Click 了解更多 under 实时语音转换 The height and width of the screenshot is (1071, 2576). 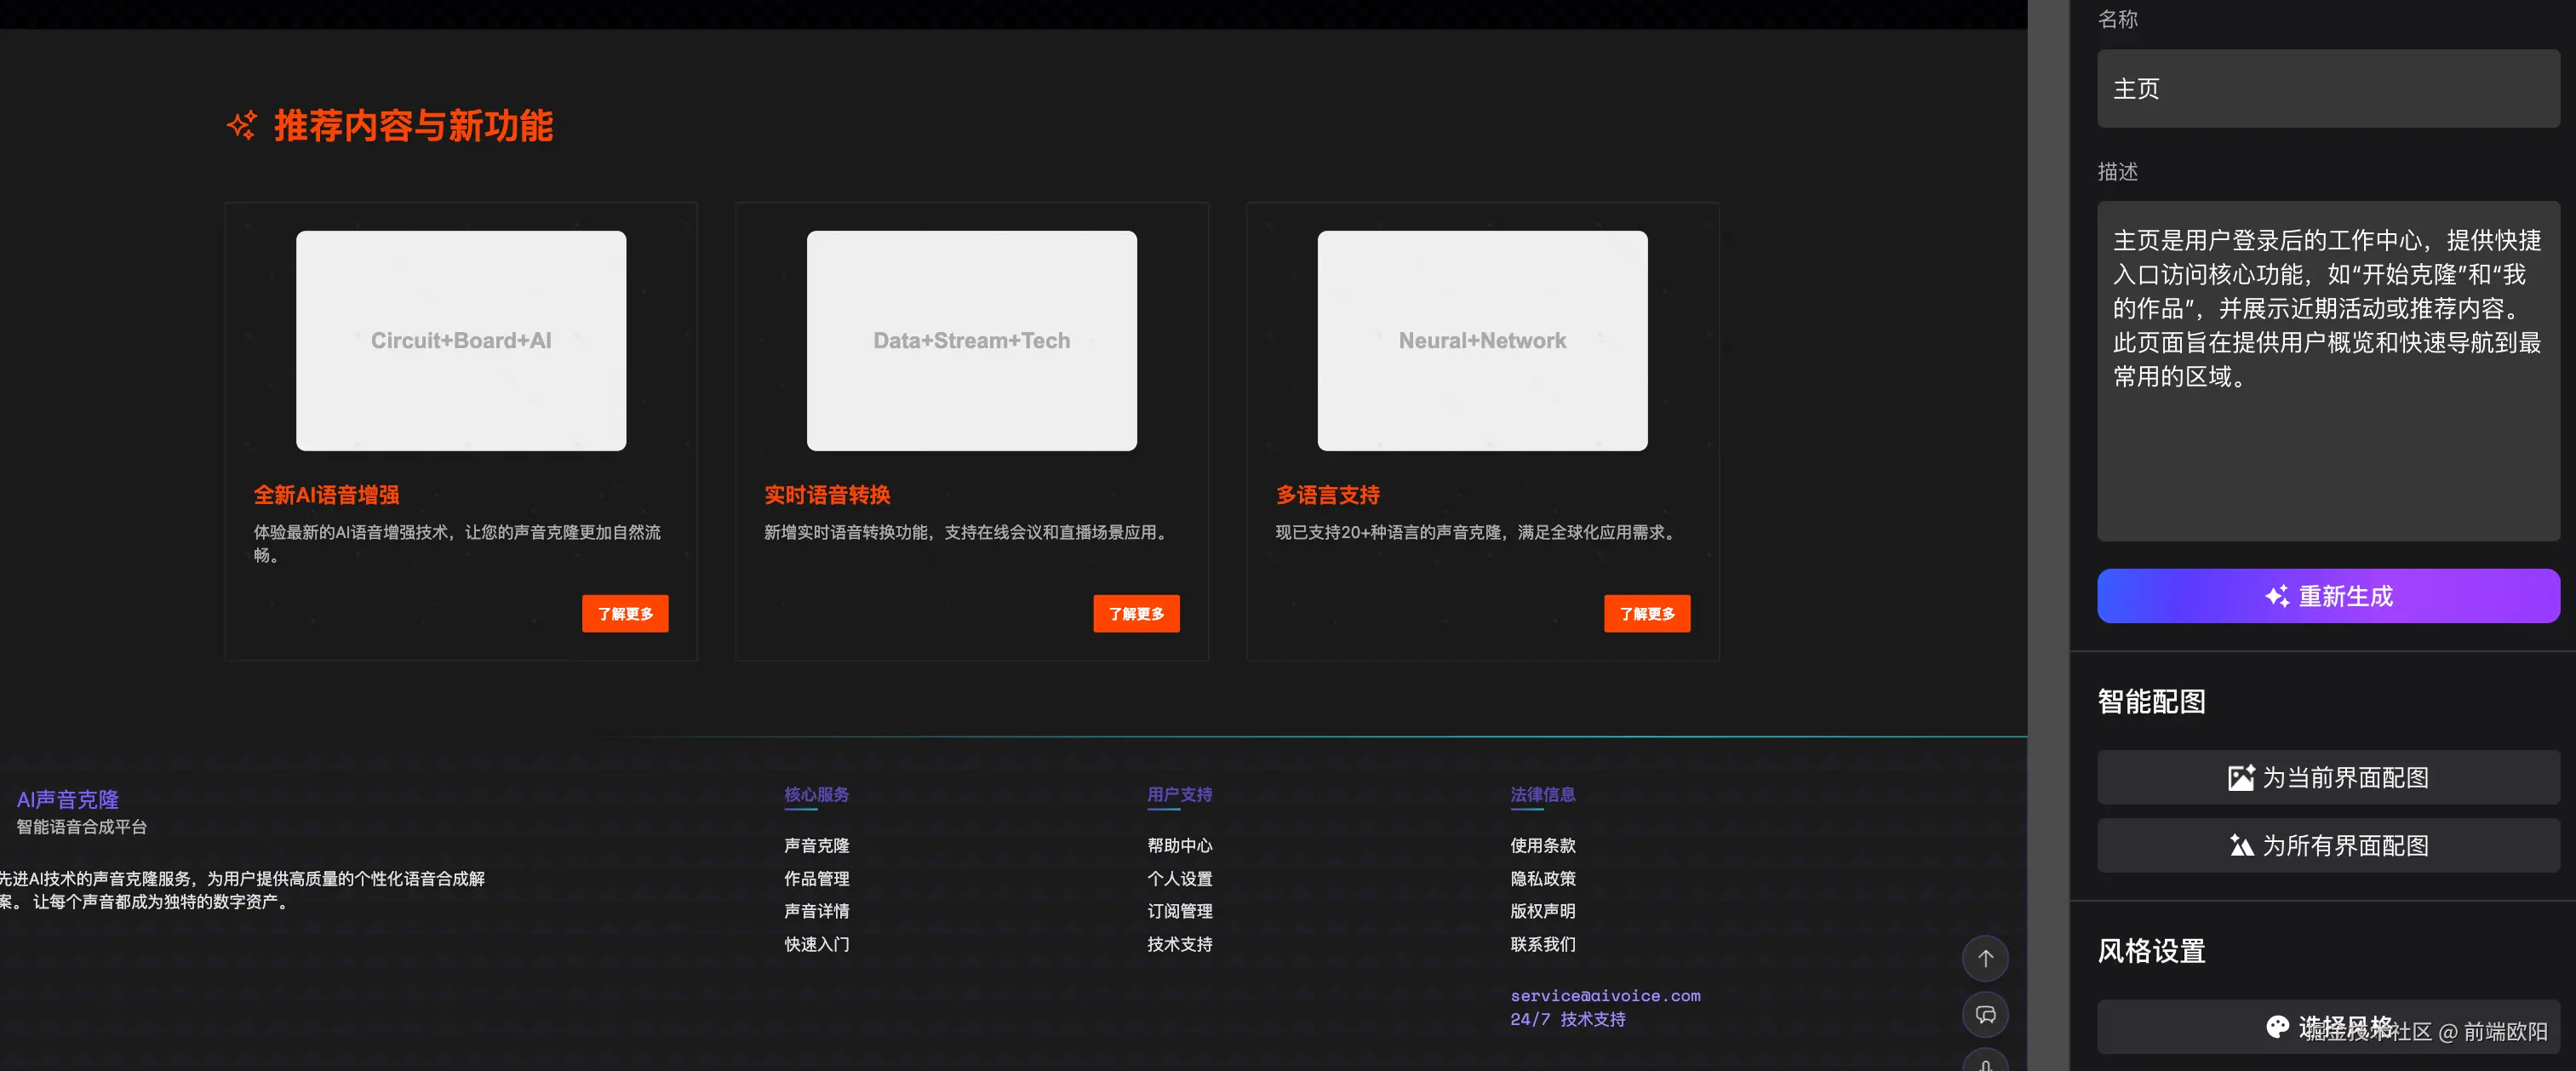pos(1136,613)
